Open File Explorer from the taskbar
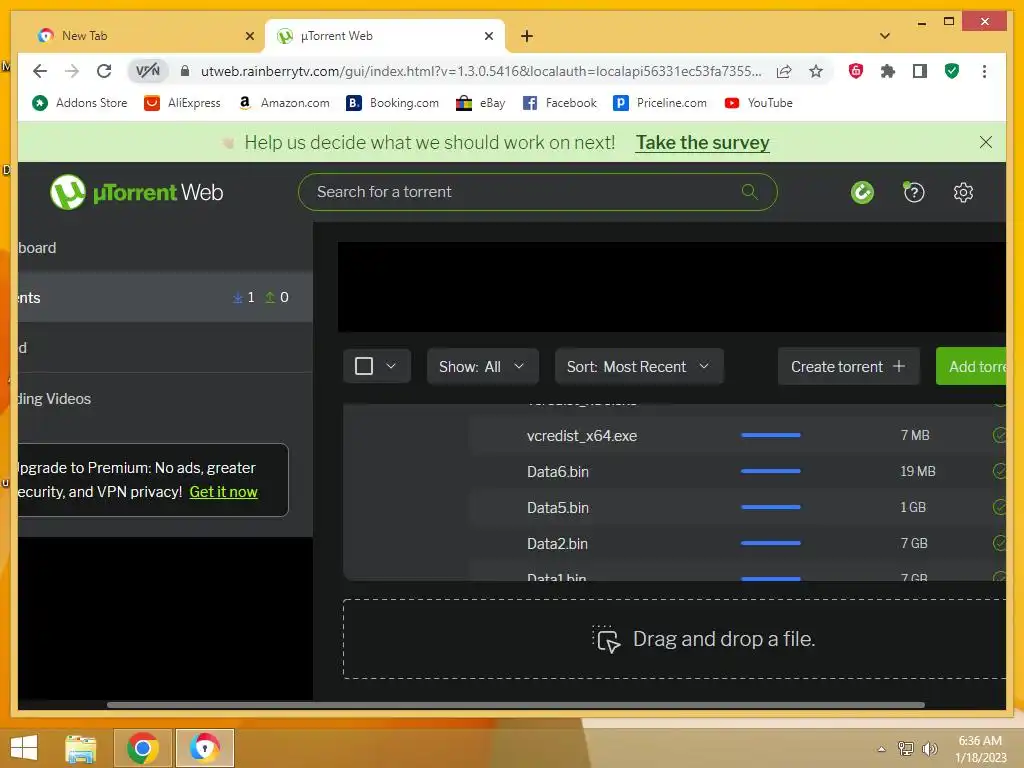This screenshot has height=768, width=1024. (80, 748)
